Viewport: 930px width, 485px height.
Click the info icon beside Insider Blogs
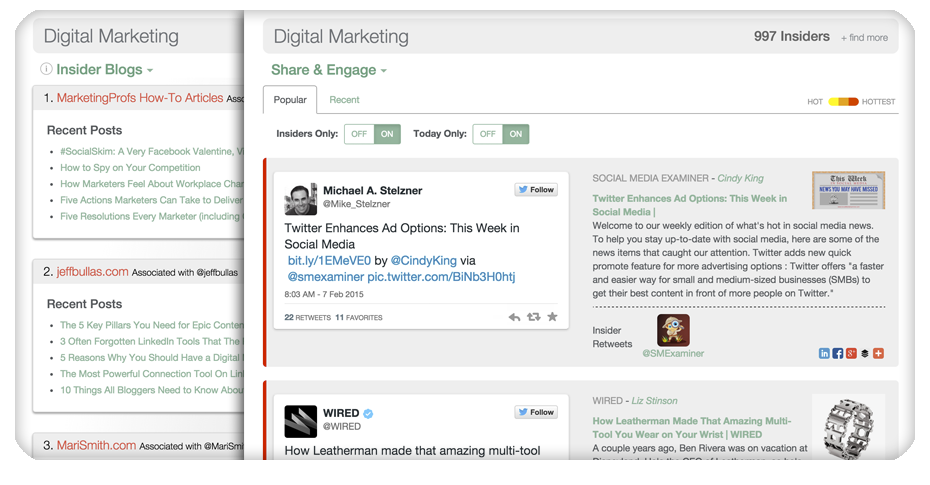46,69
